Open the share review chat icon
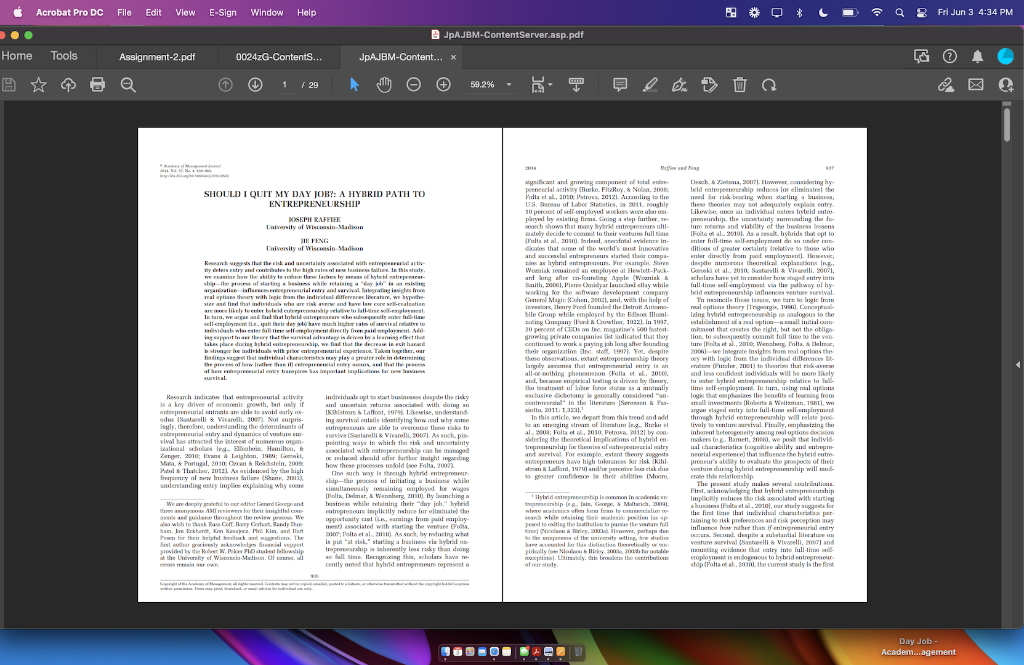Screen dimensions: 1024x665 (921, 57)
